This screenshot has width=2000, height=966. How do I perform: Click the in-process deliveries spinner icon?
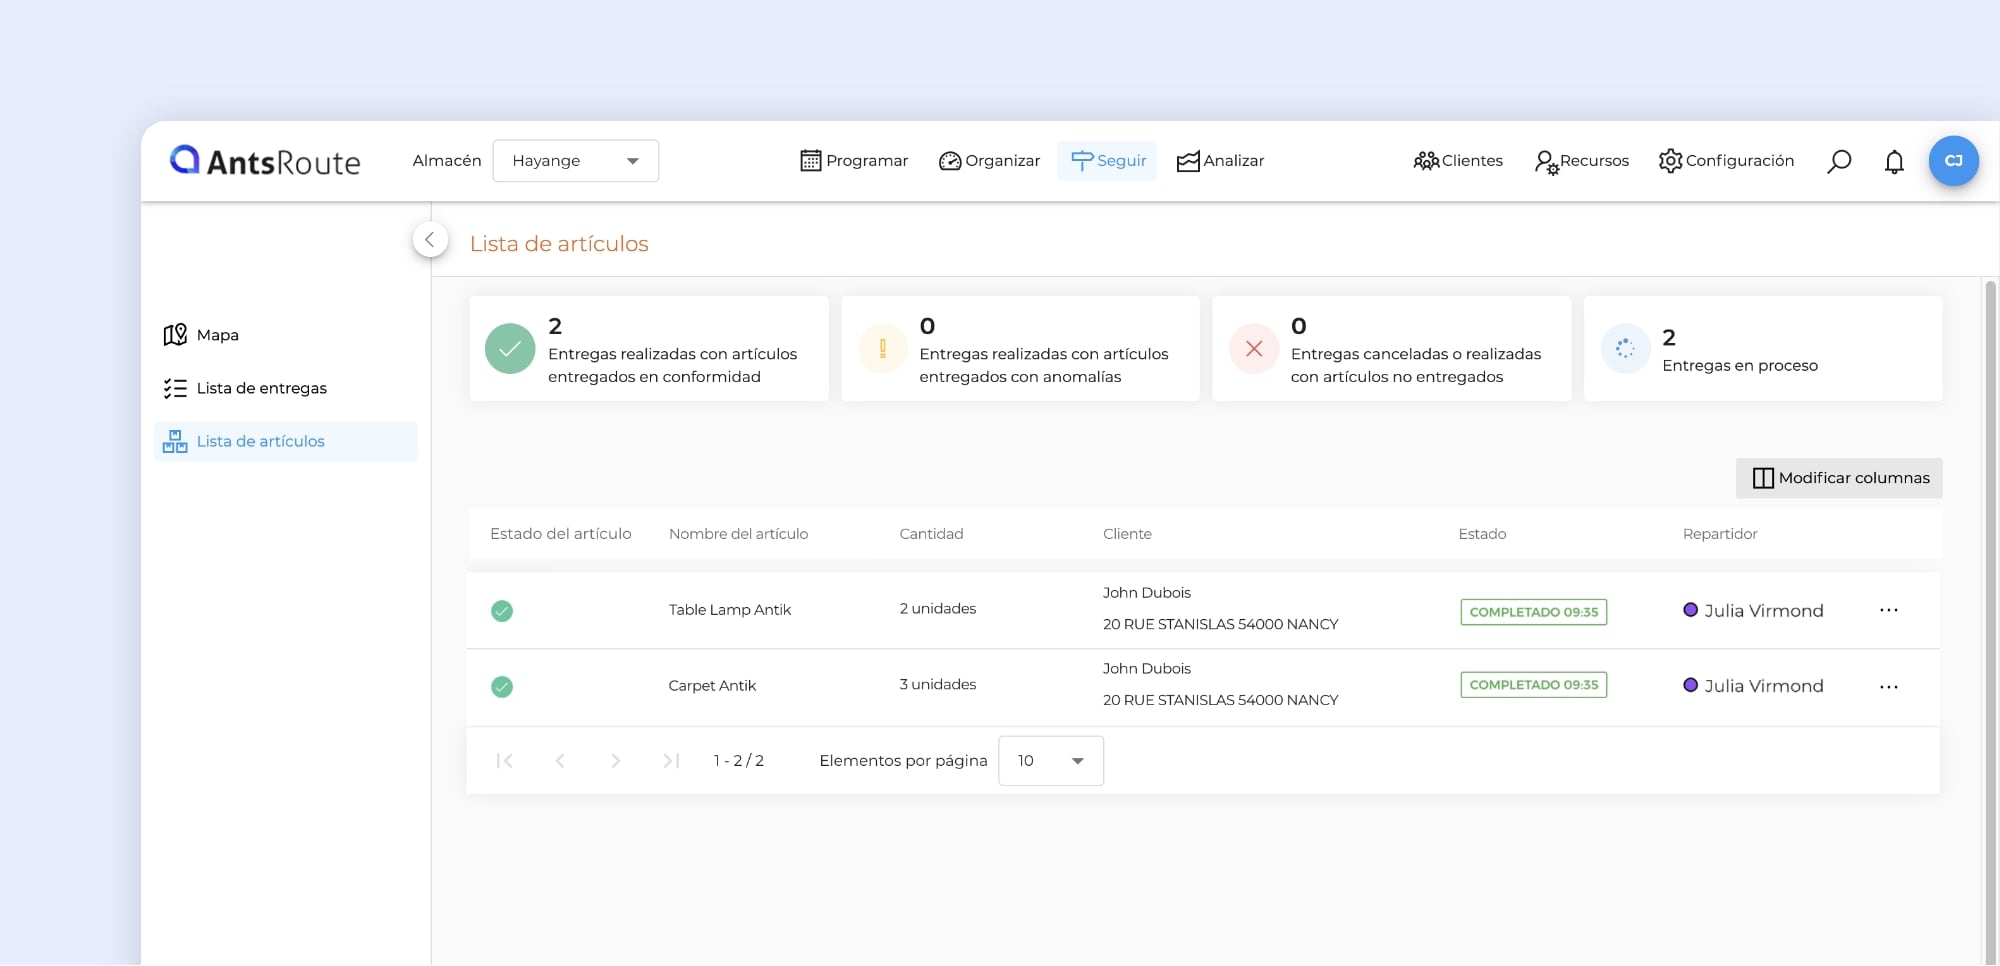pos(1625,349)
